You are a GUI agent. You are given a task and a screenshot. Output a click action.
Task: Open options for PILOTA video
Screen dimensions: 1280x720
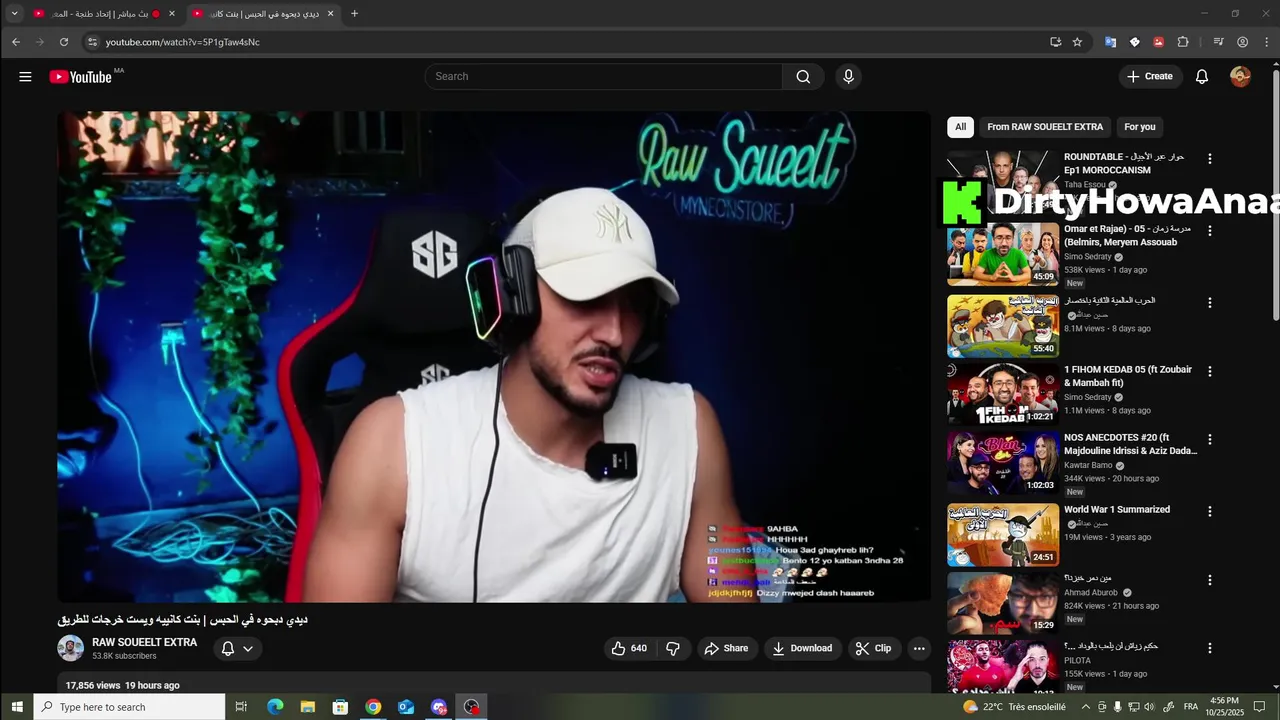coord(1209,648)
